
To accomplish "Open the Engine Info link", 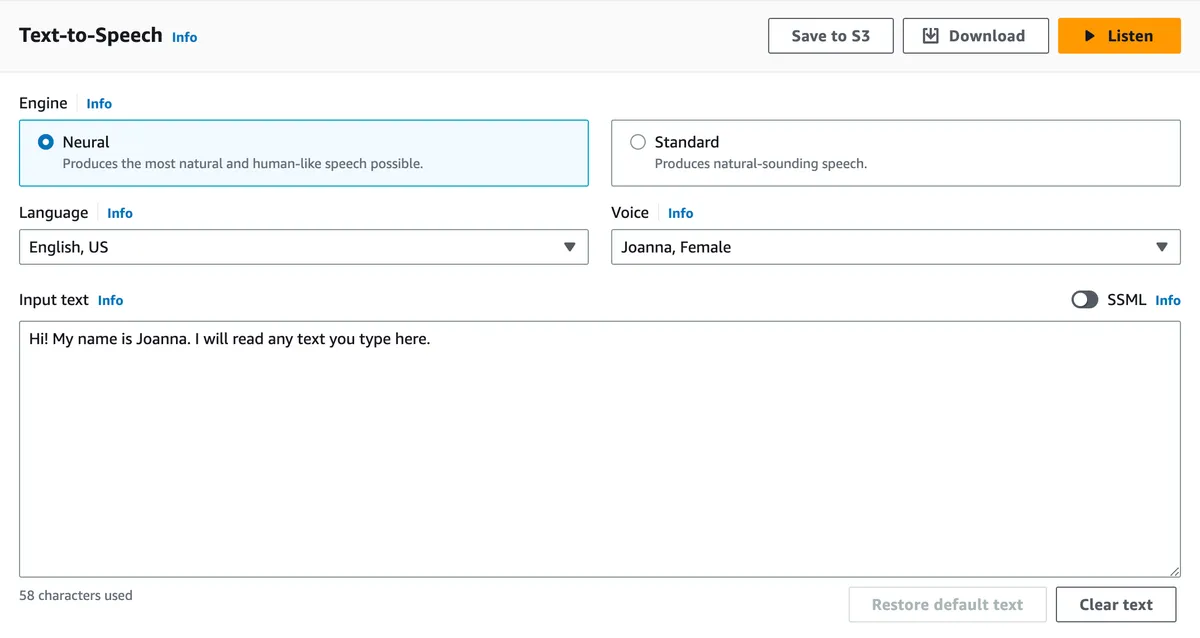I will 99,104.
